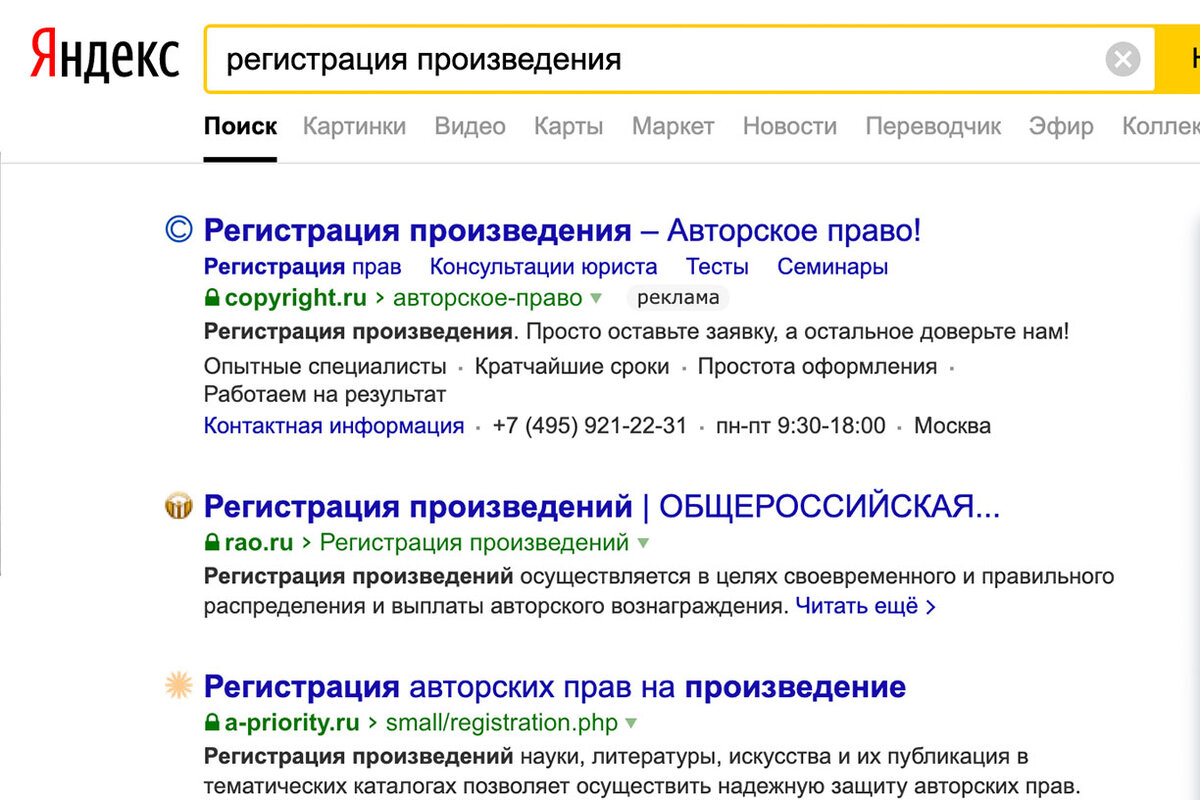Screen dimensions: 1200x800
Task: Open the Yandex homepage via the logo
Action: click(103, 57)
